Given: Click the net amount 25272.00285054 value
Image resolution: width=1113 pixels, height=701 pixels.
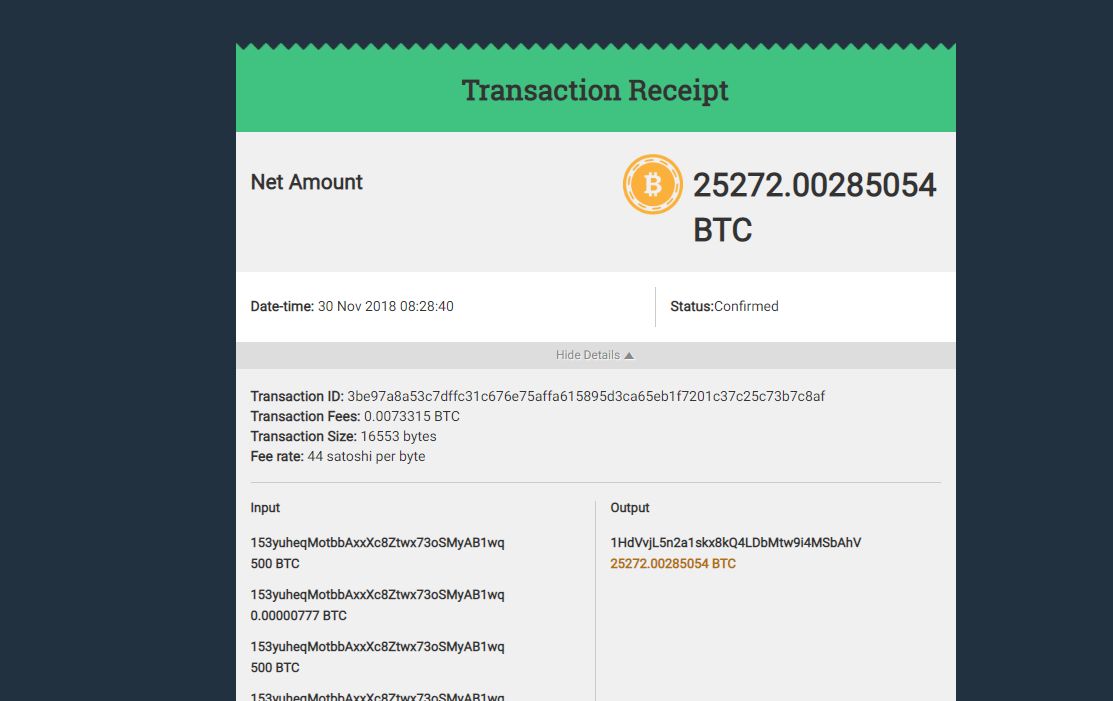Looking at the screenshot, I should (814, 185).
